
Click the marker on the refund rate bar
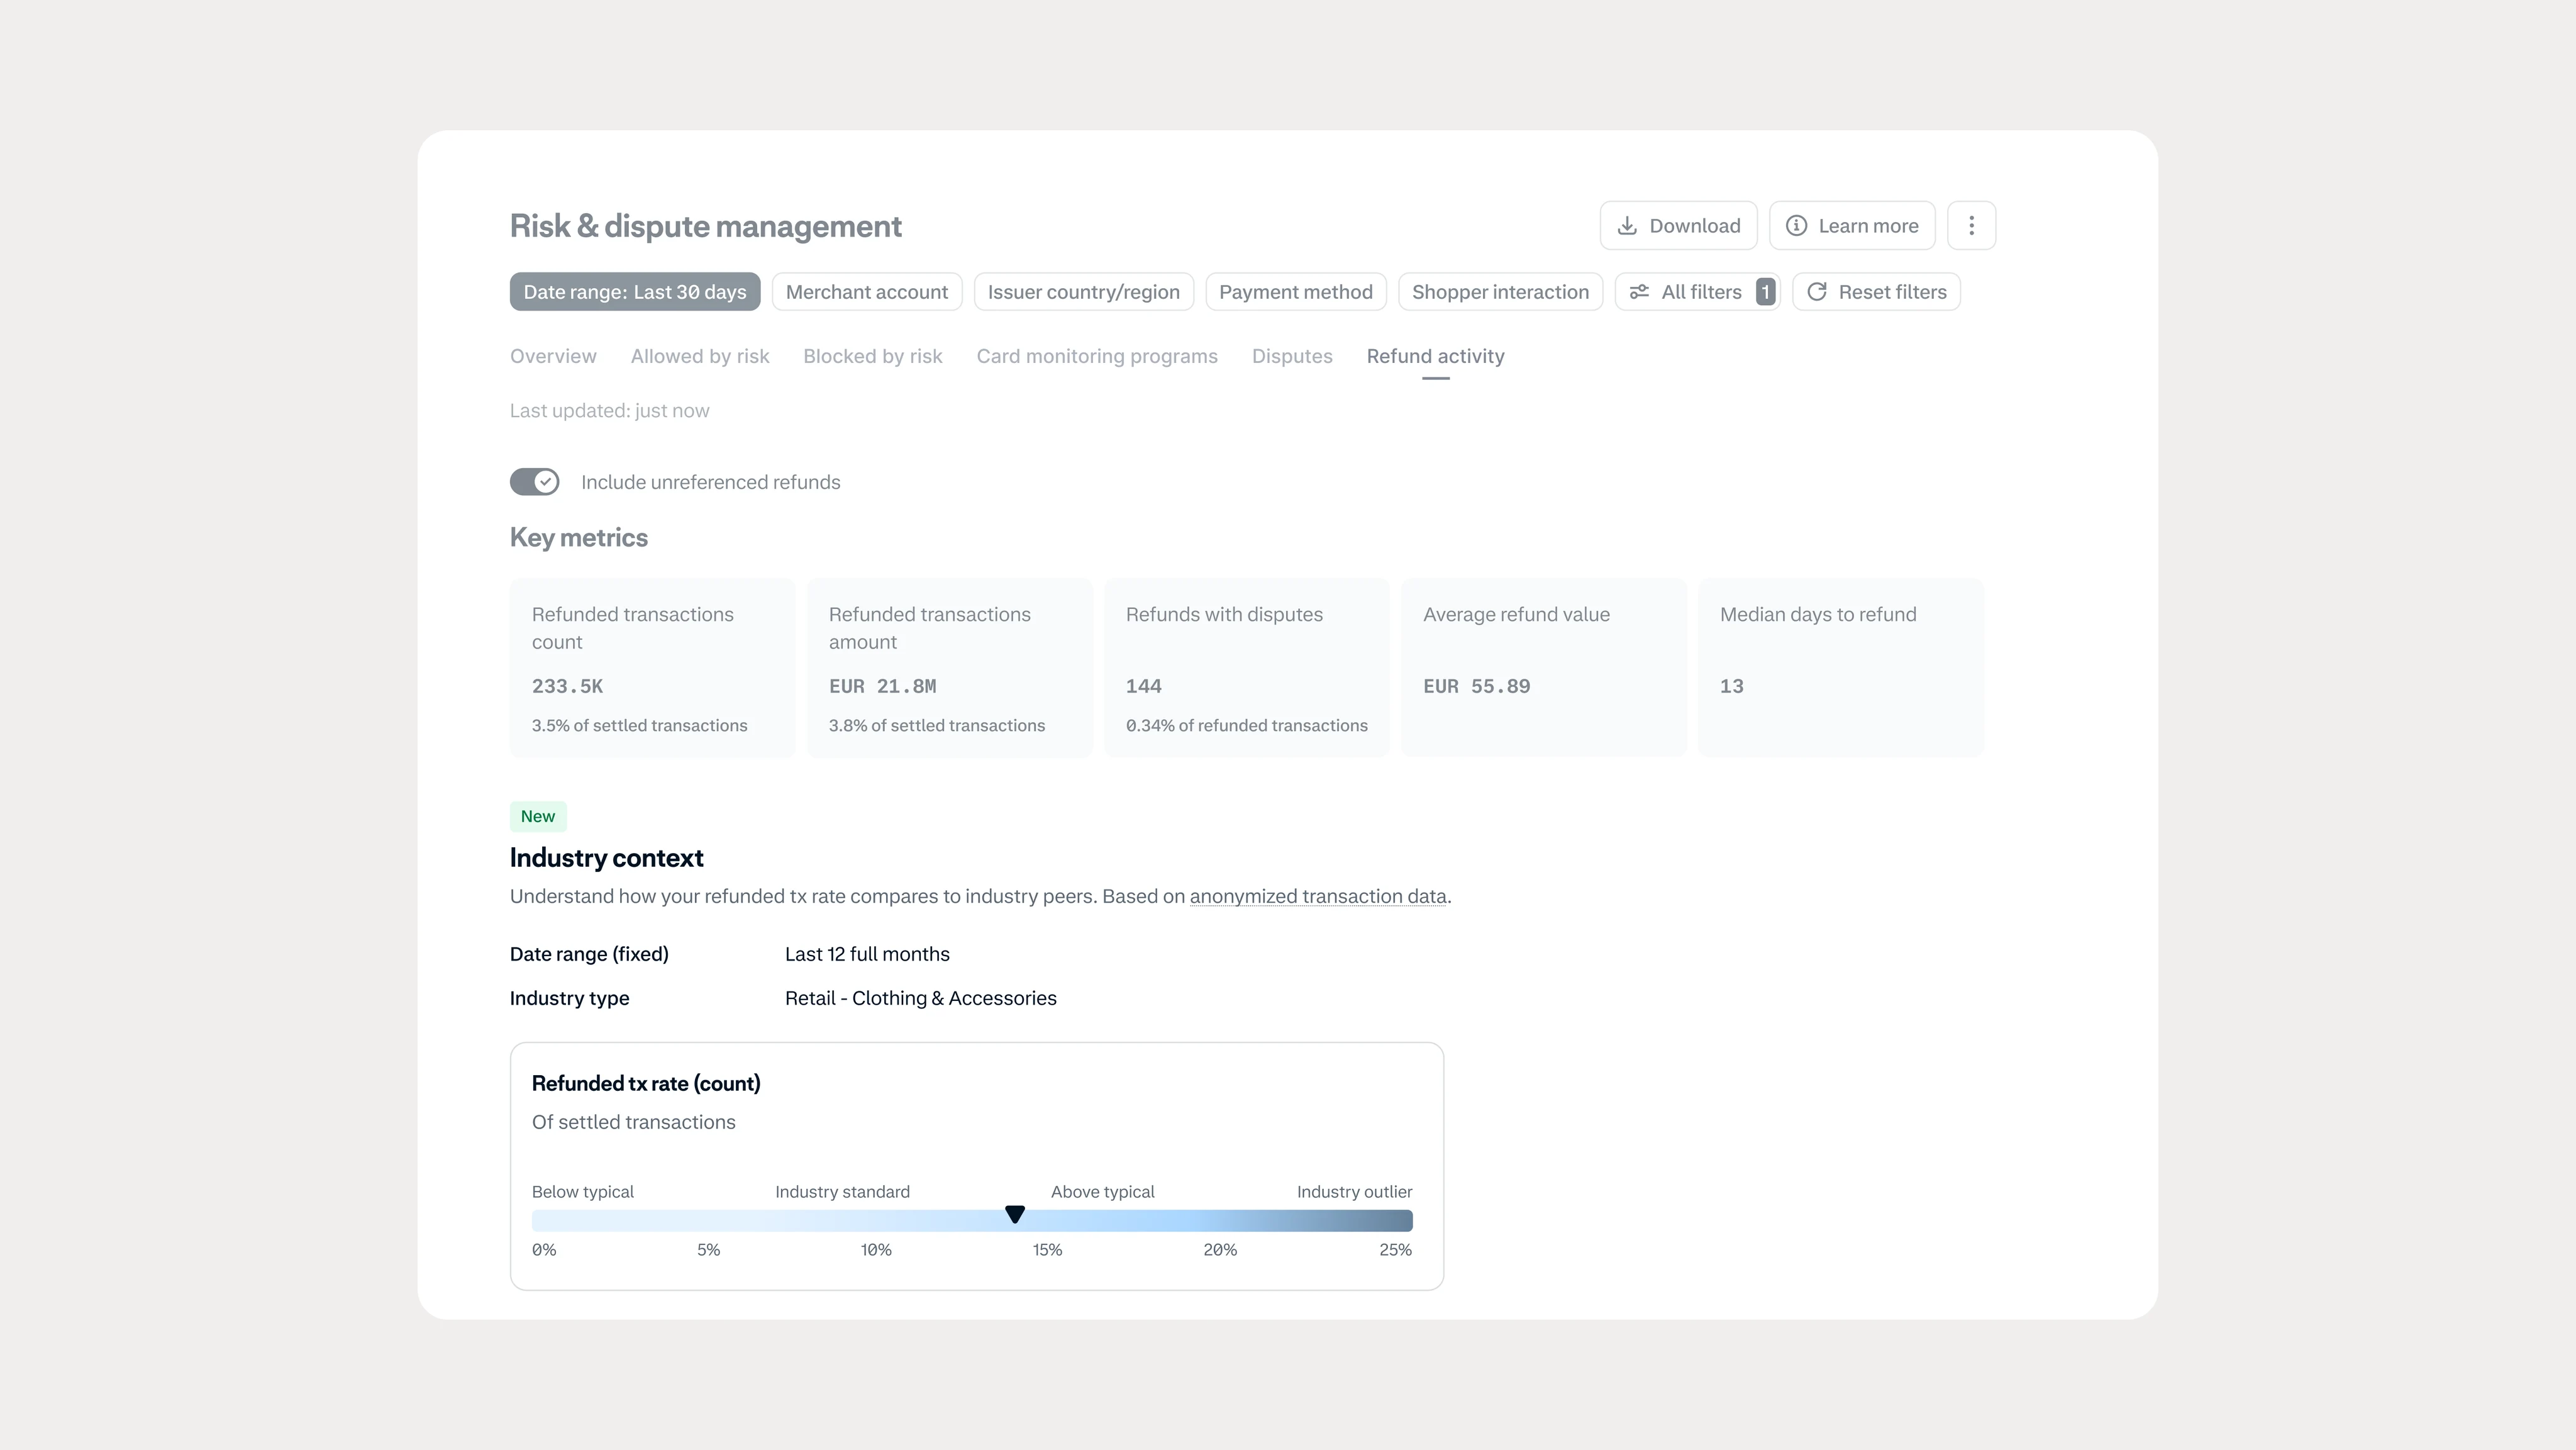1015,1214
